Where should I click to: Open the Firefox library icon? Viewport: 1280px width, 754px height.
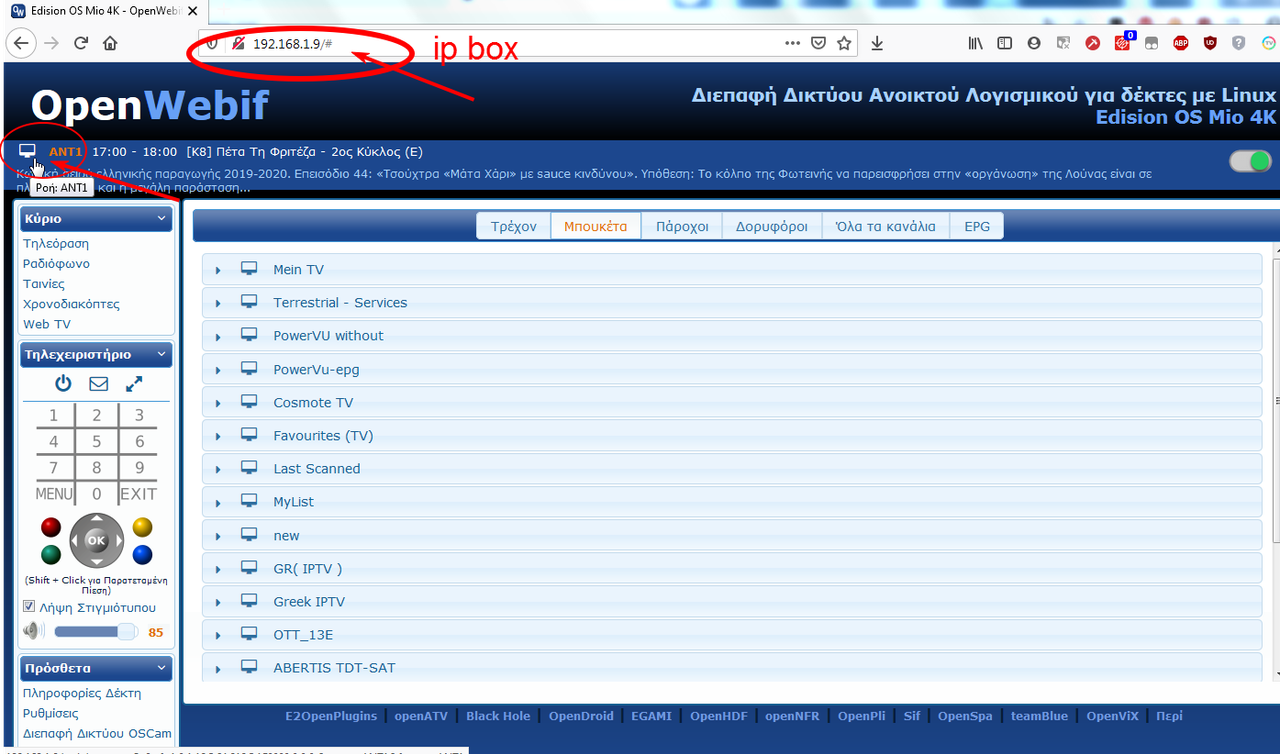[975, 43]
